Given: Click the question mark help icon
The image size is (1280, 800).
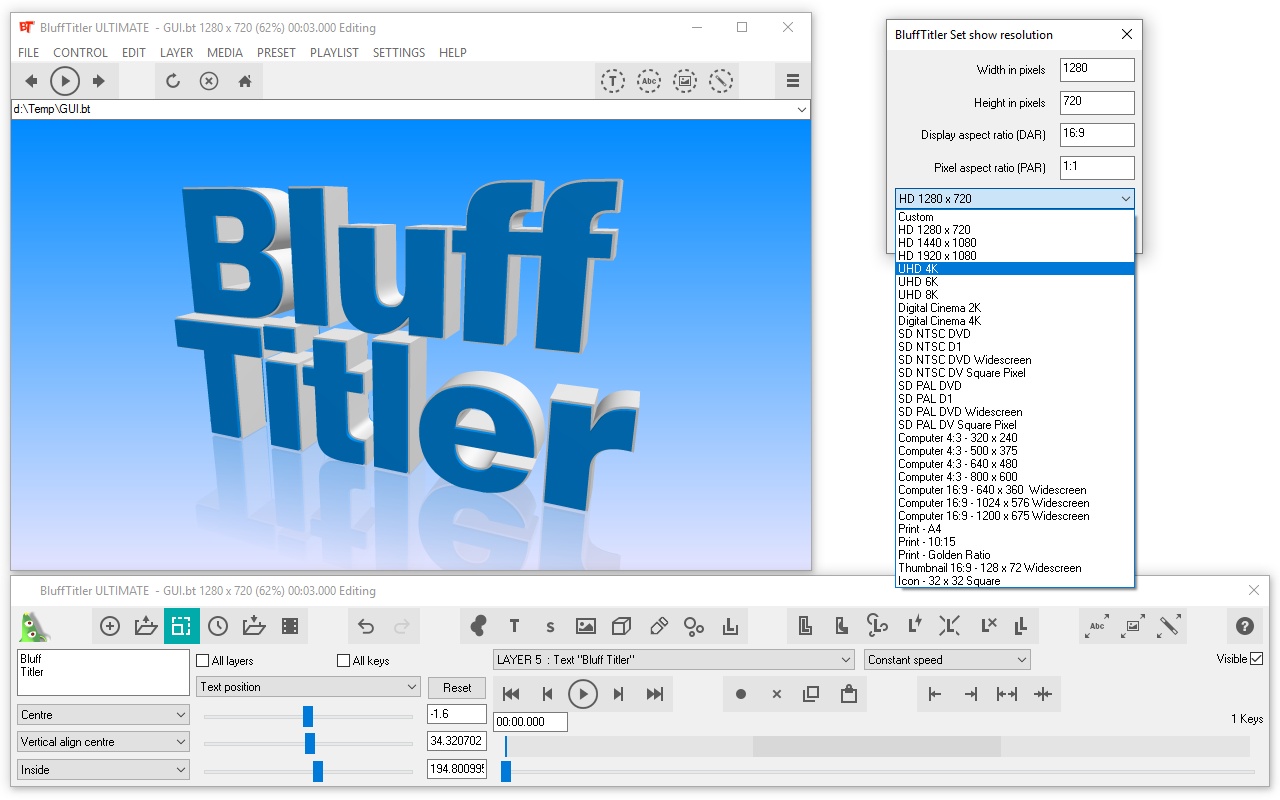Looking at the screenshot, I should click(1245, 626).
